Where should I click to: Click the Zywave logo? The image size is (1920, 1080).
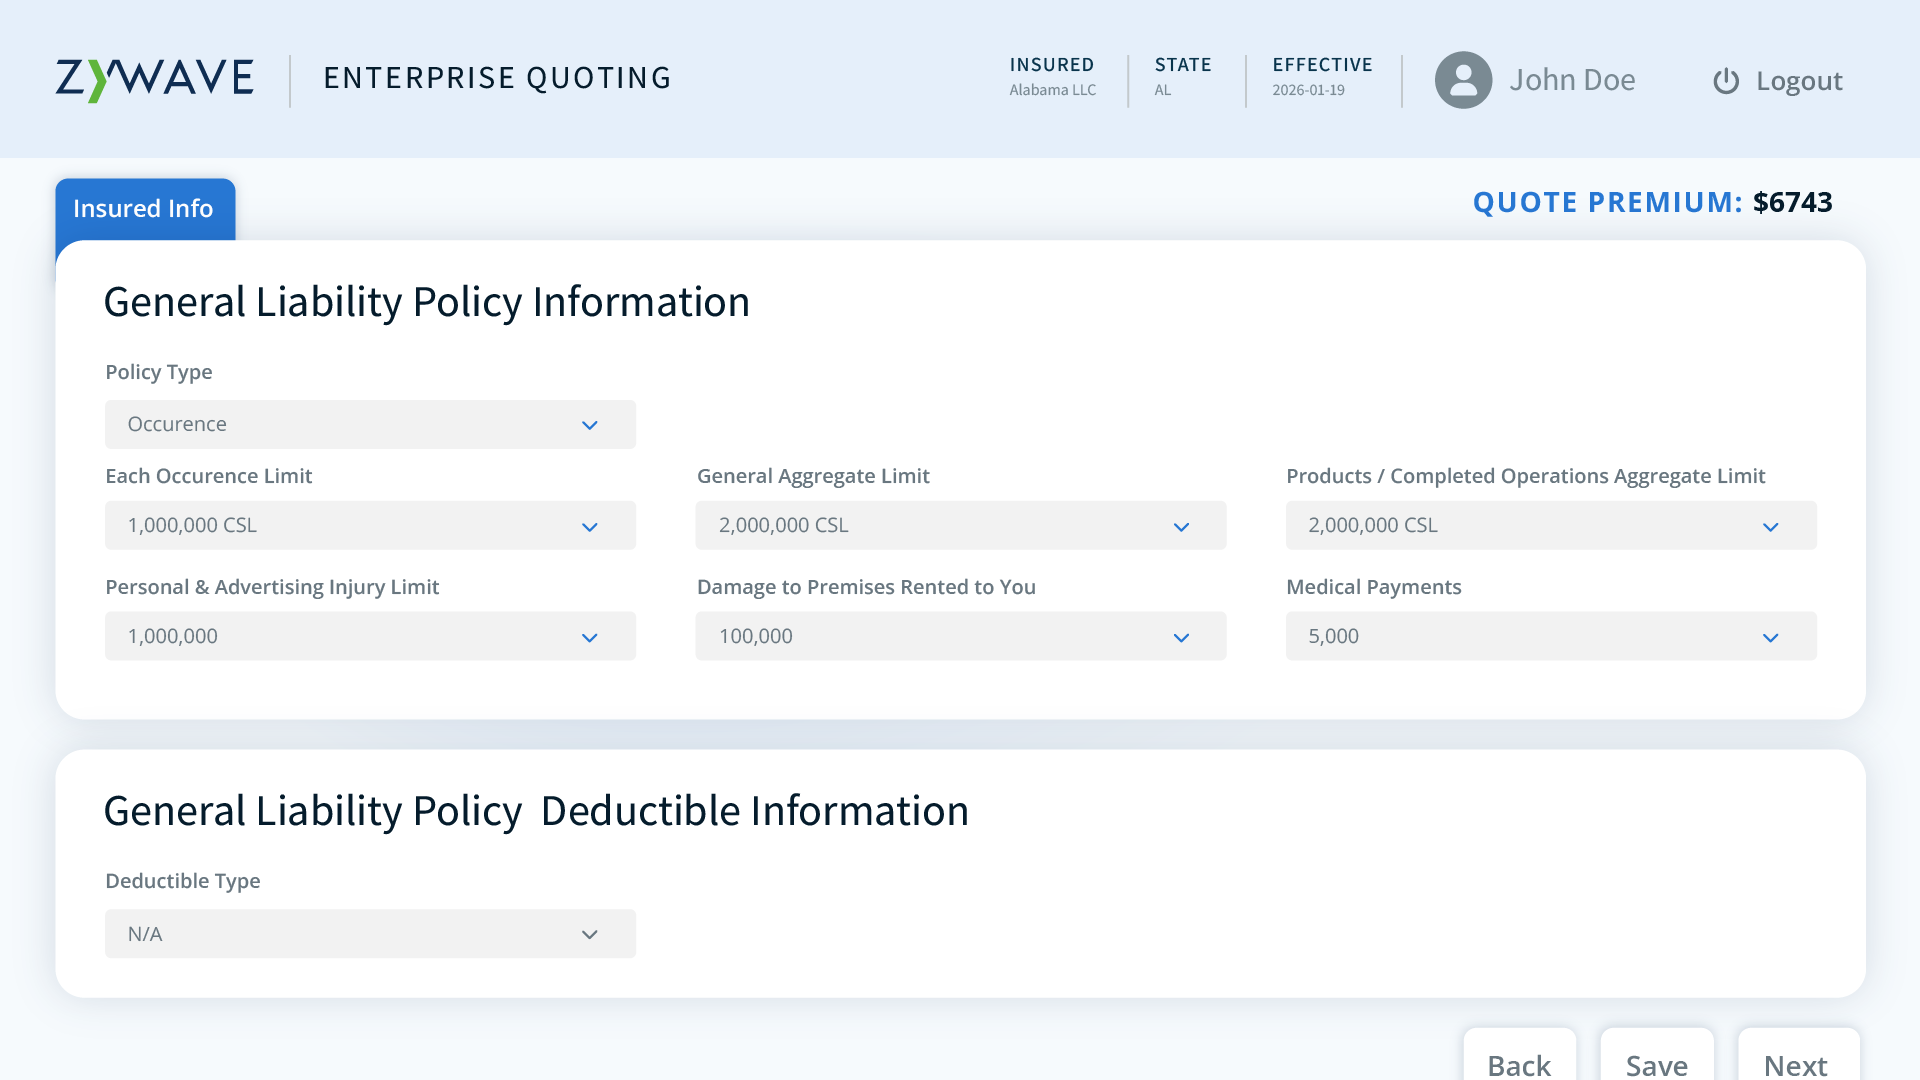[x=154, y=77]
